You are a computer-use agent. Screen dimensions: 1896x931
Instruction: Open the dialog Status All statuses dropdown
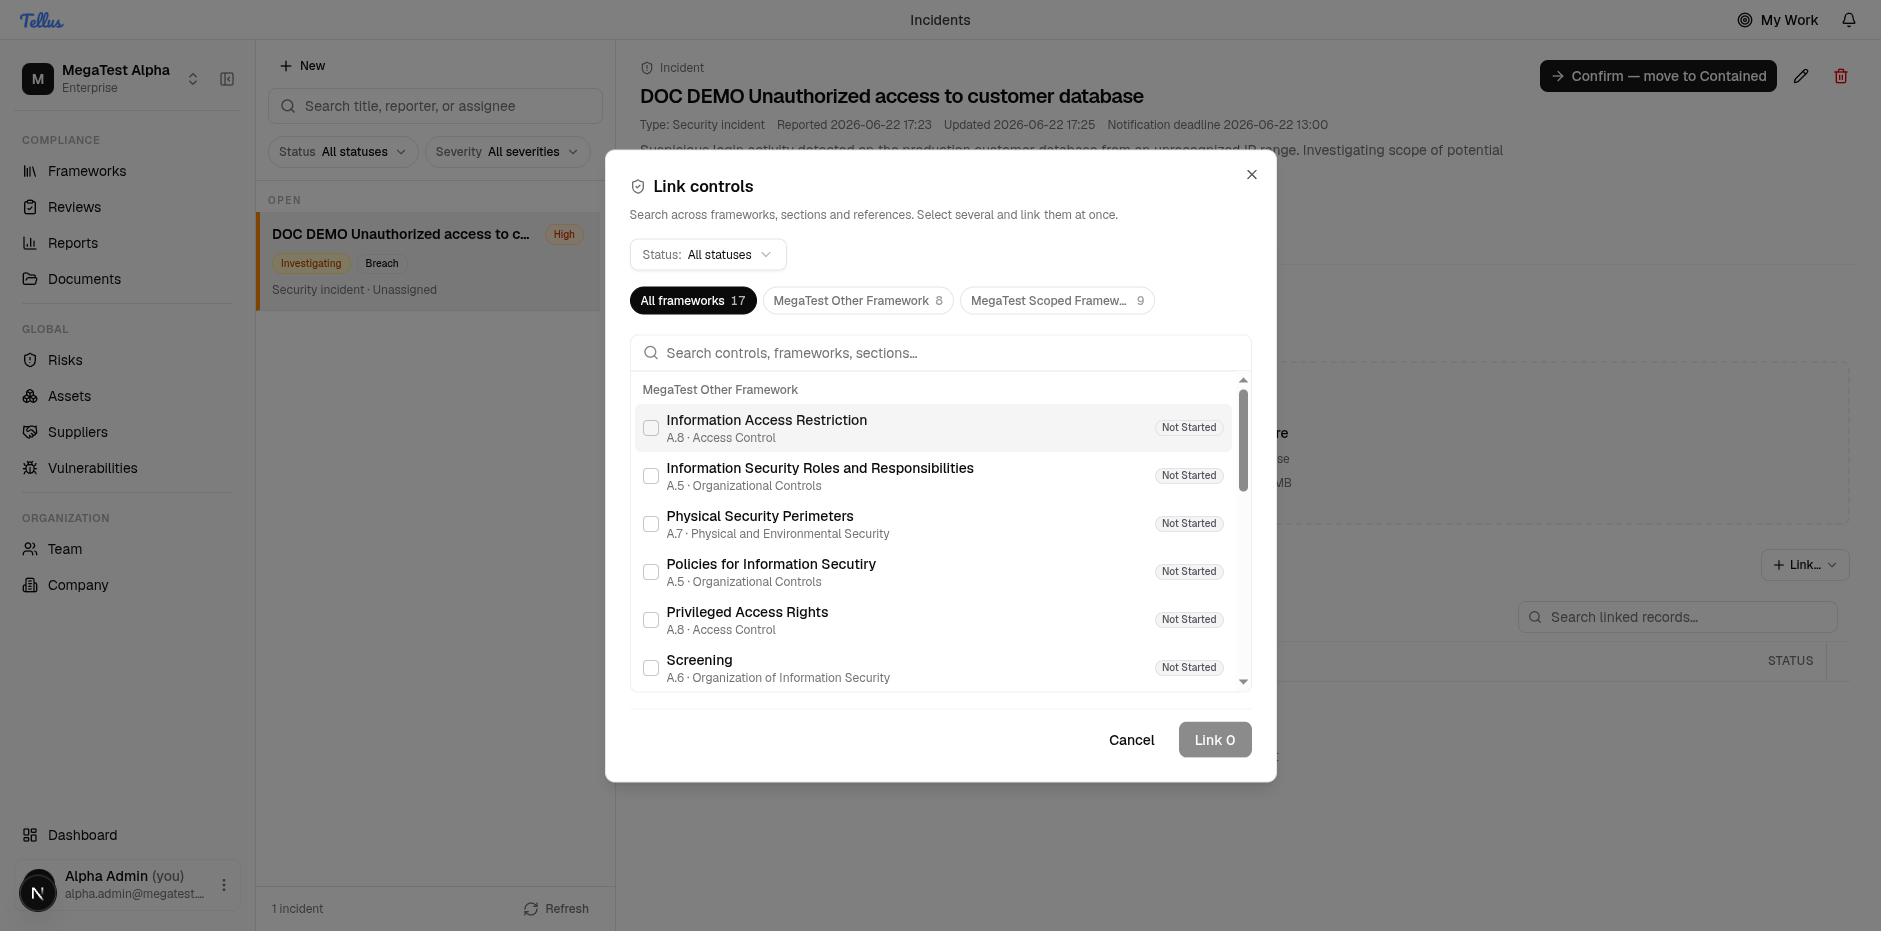(x=708, y=255)
